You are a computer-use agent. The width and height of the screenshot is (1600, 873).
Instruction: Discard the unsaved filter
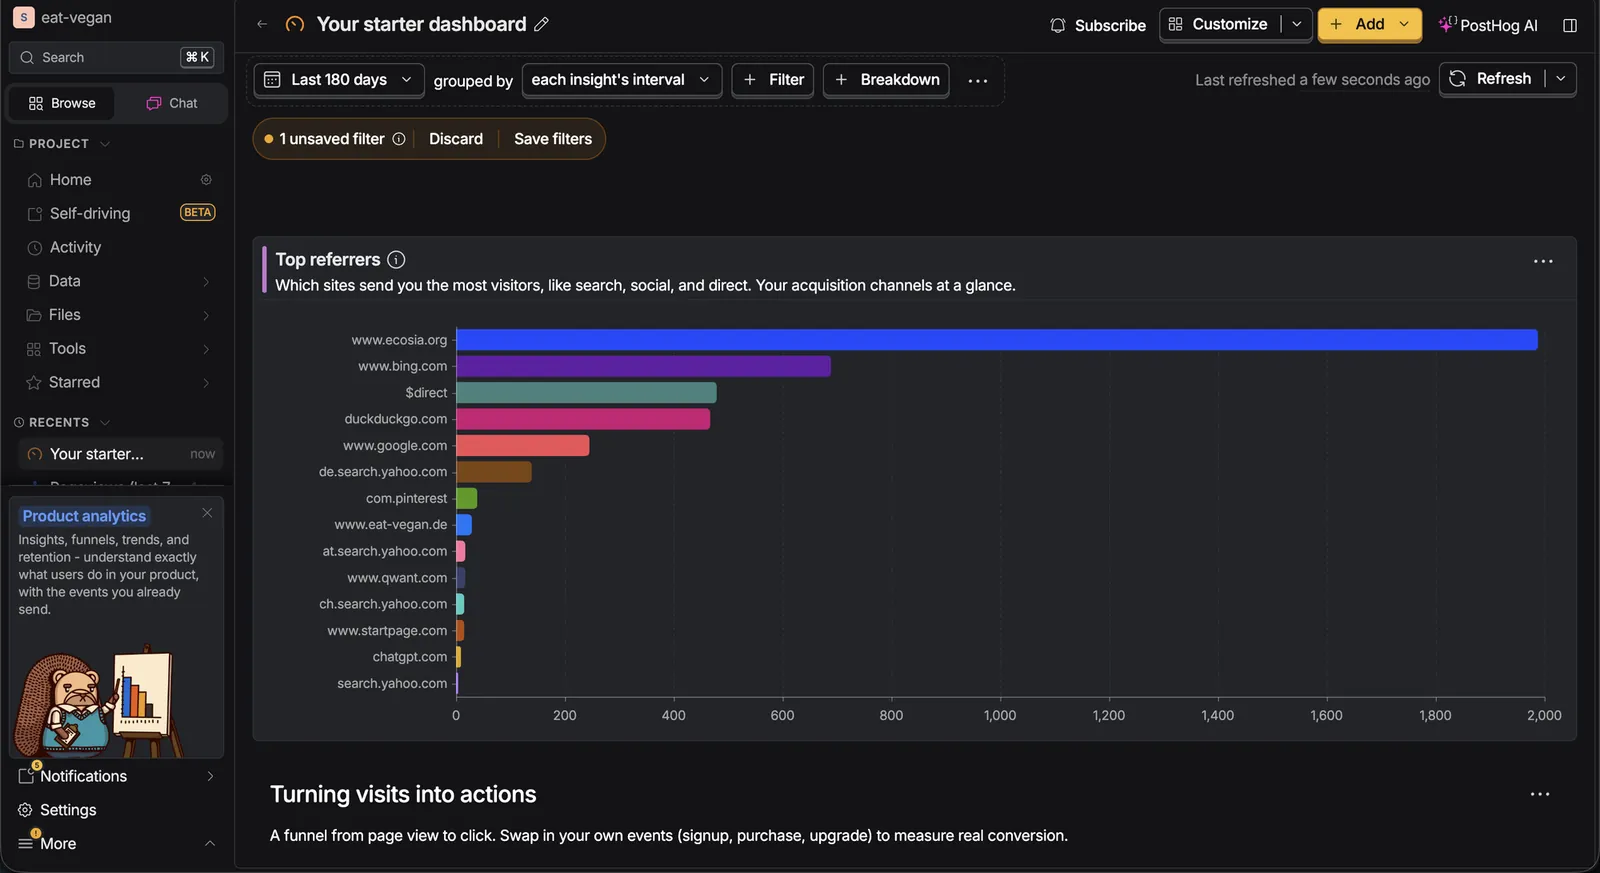click(456, 139)
